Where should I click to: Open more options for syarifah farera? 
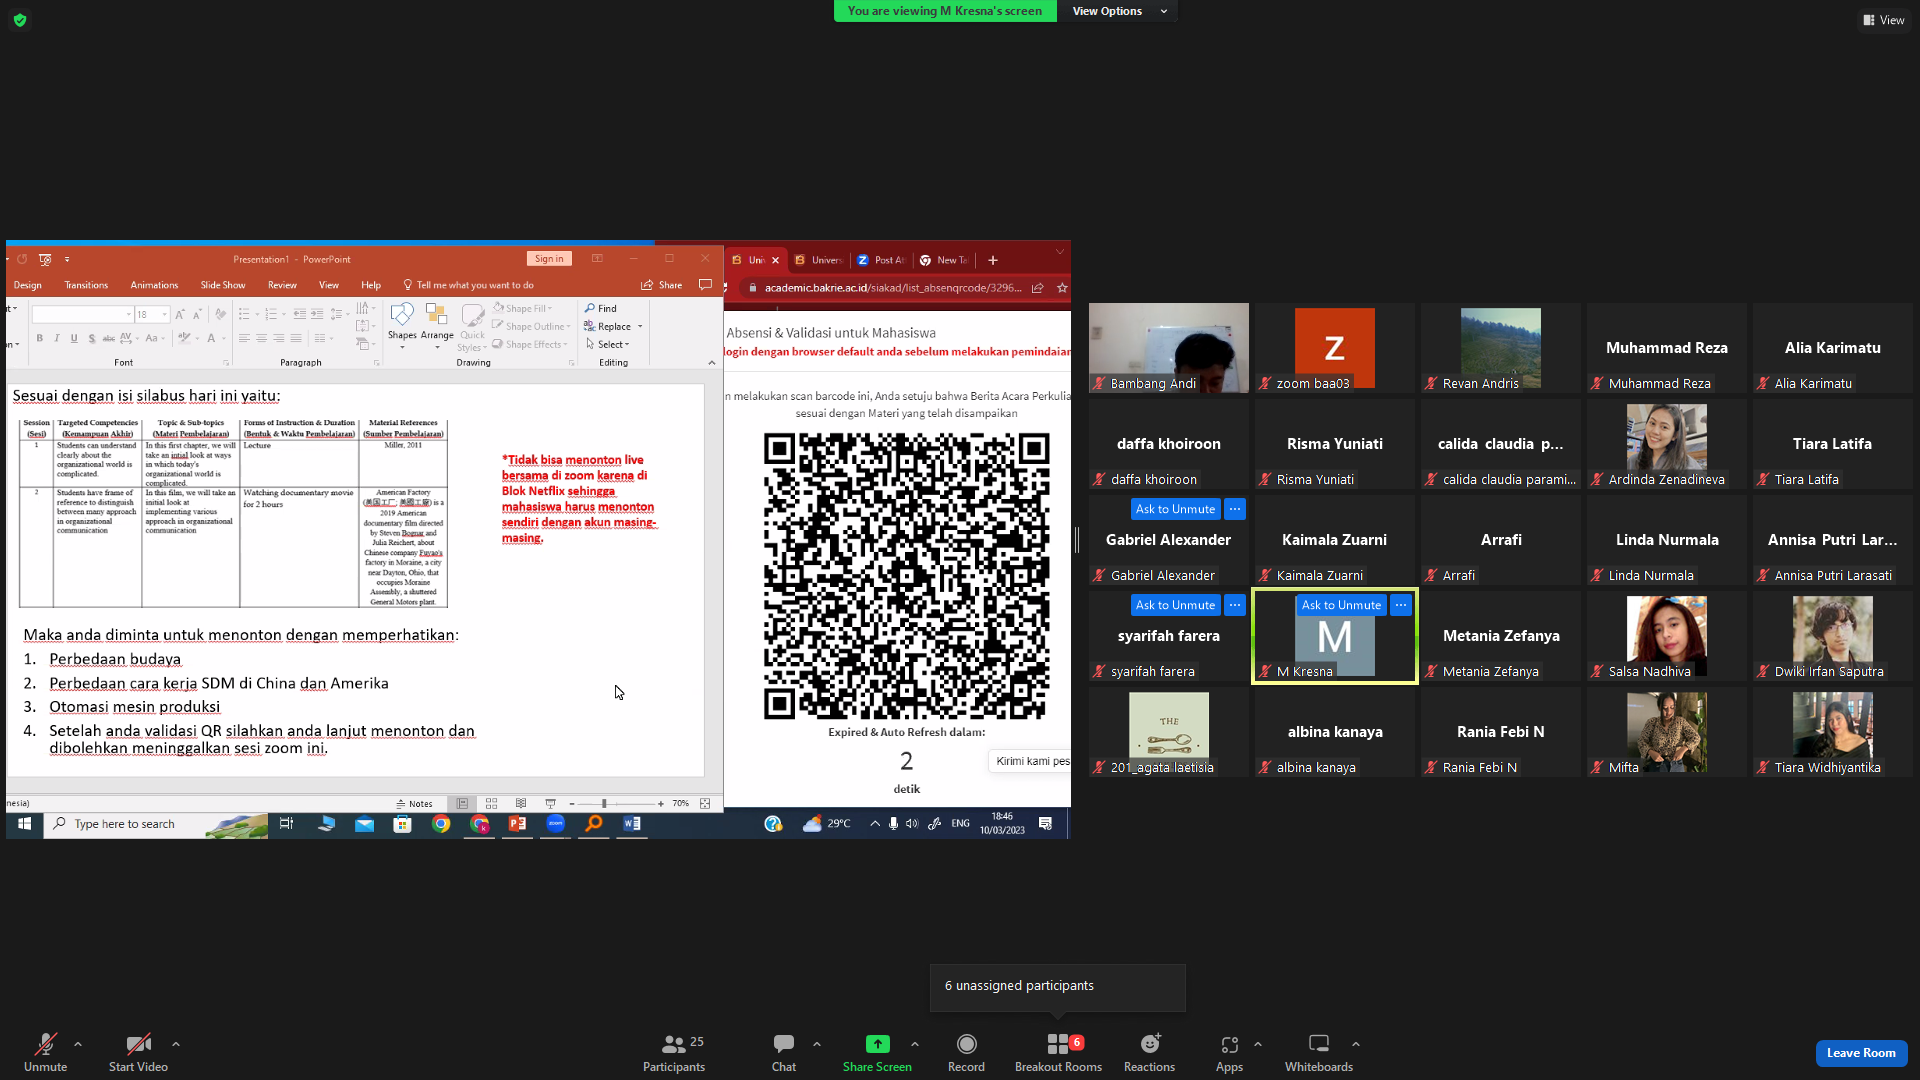[x=1235, y=605]
